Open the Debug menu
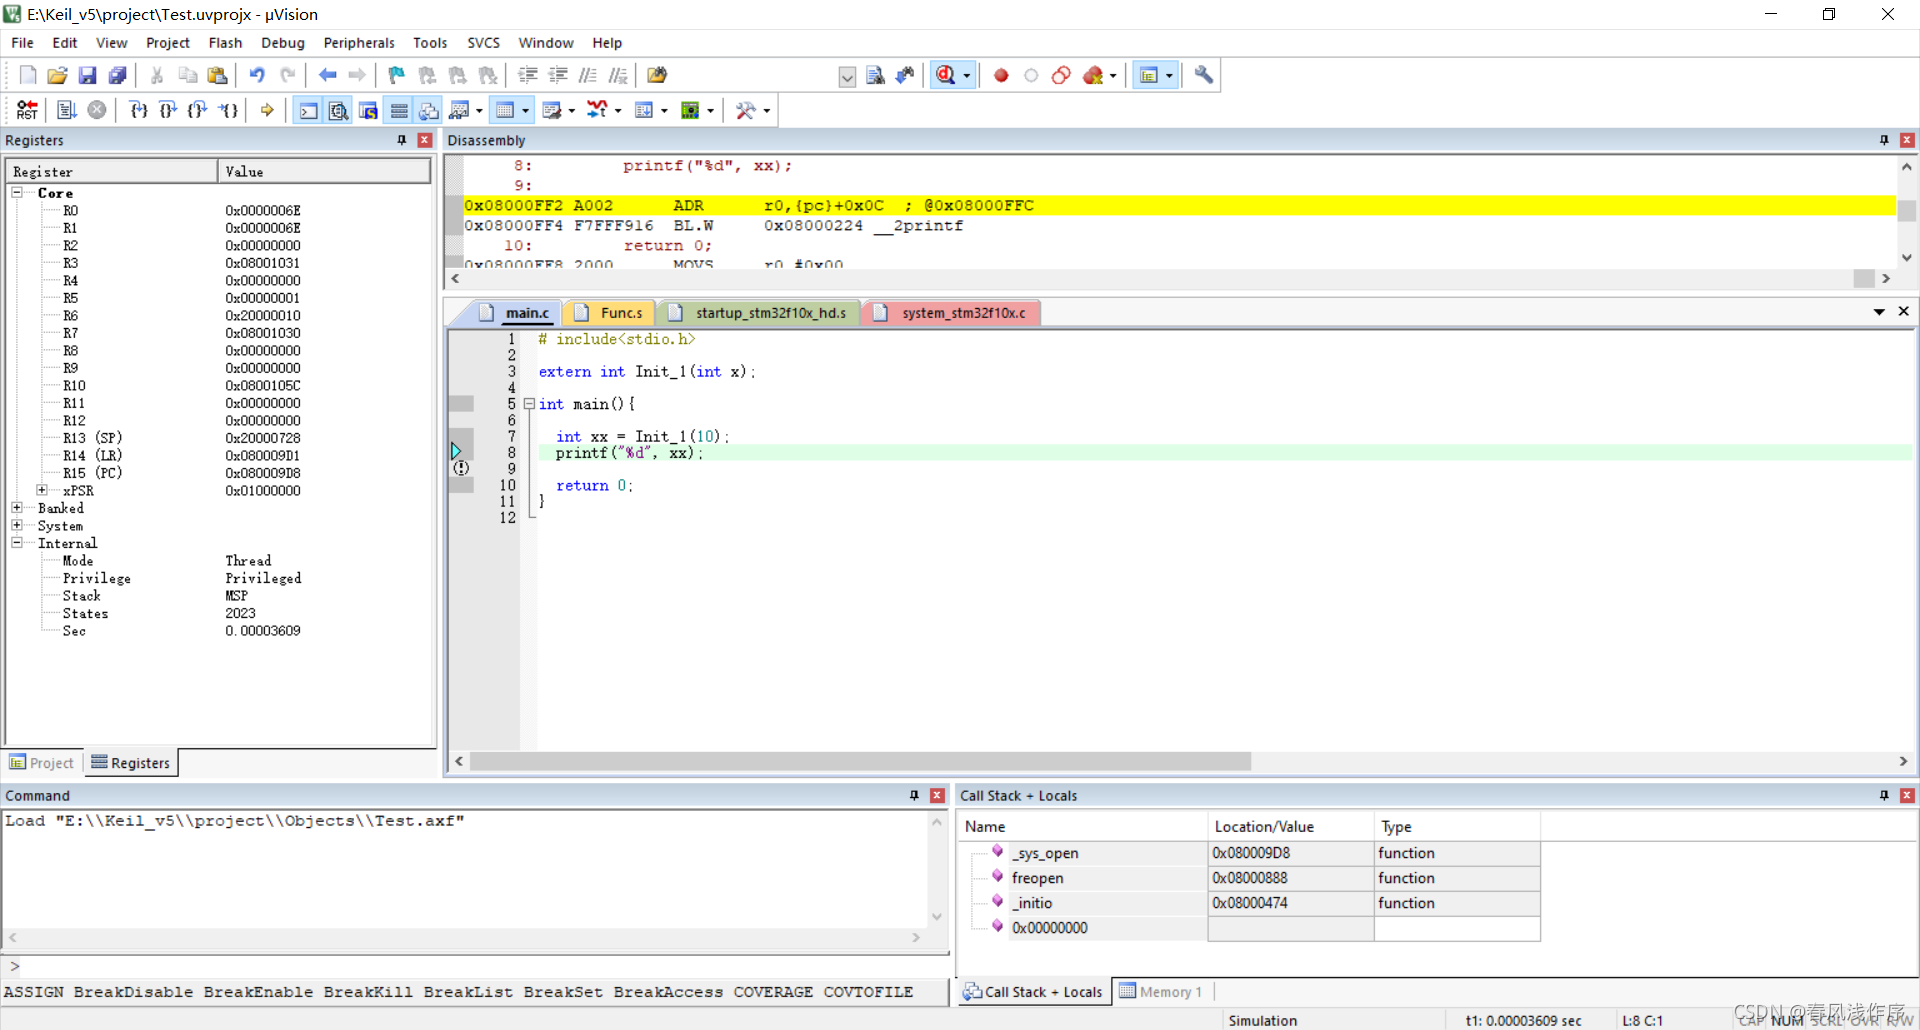 click(x=283, y=43)
